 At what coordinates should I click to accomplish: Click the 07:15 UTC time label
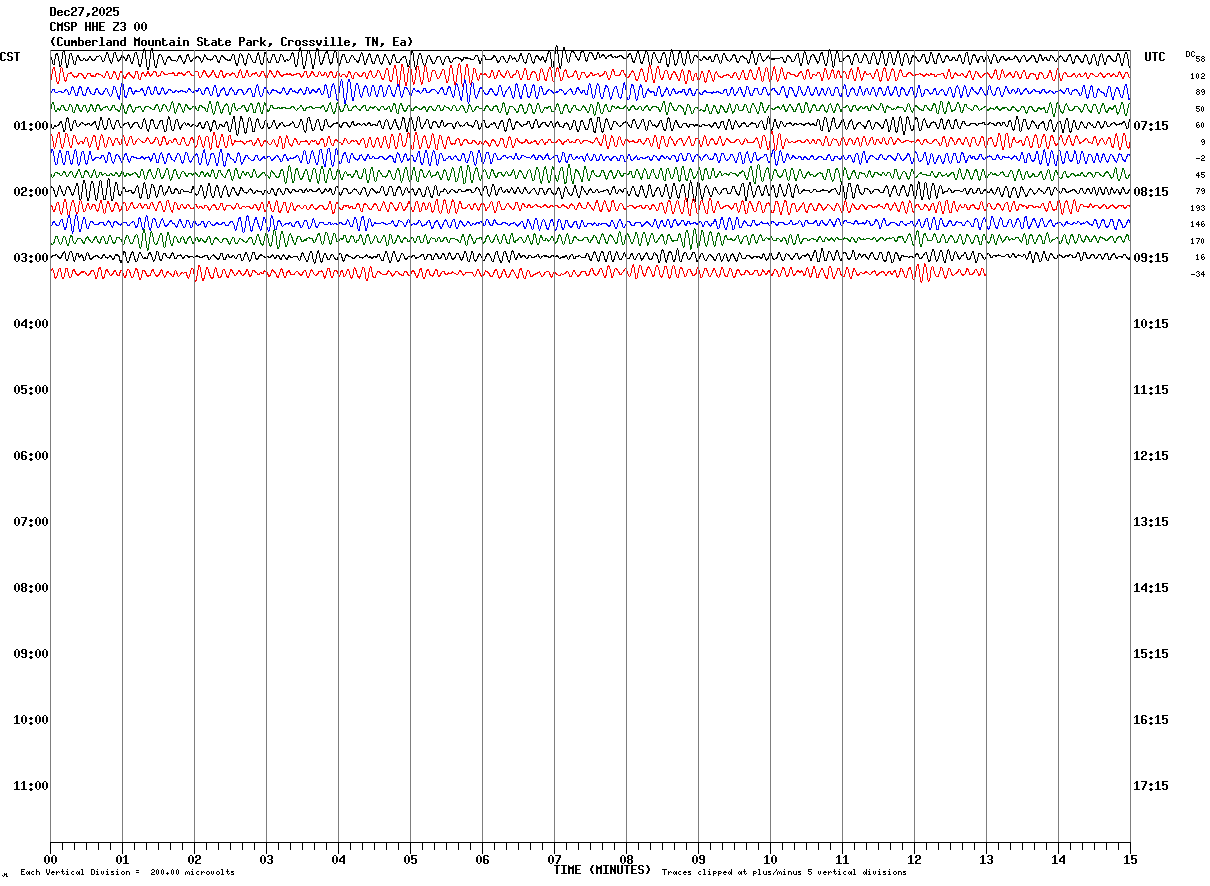(x=1151, y=126)
